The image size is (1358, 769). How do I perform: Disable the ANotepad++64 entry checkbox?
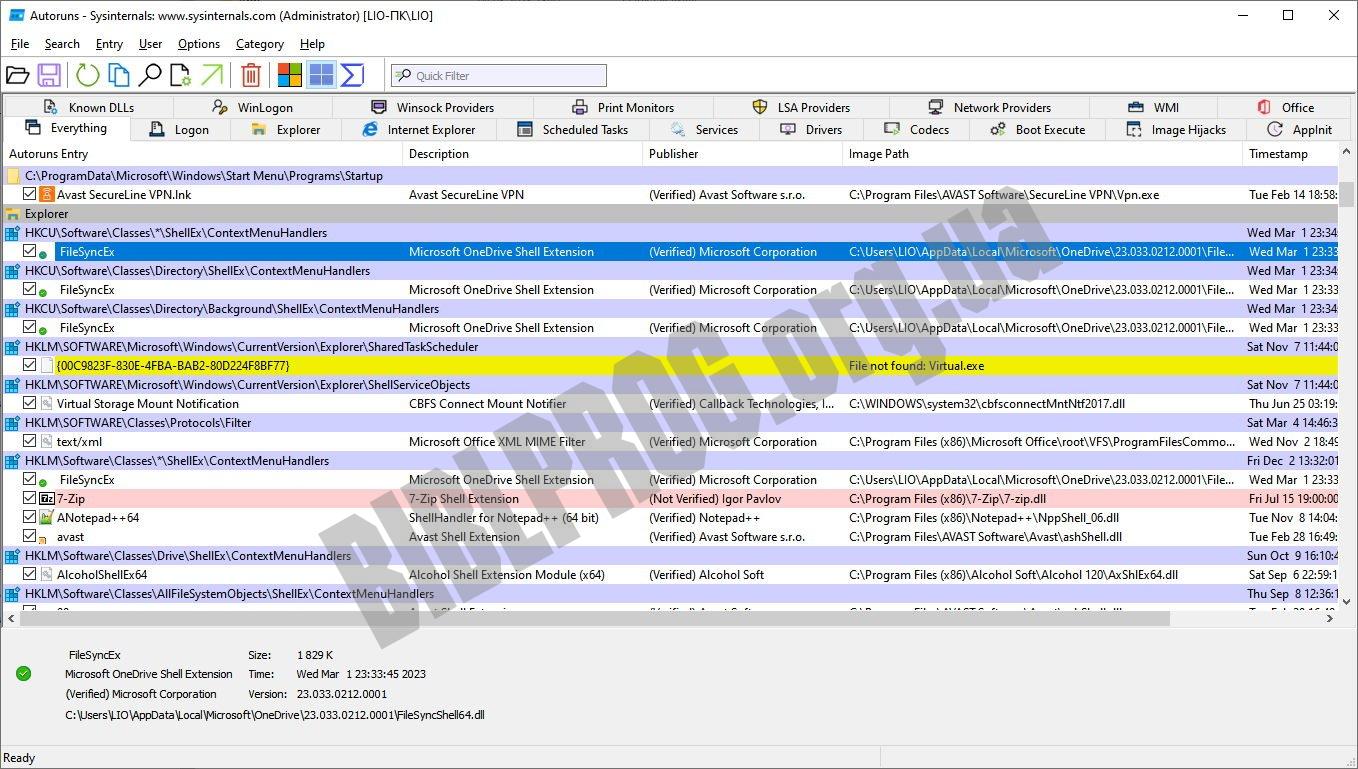pos(30,518)
